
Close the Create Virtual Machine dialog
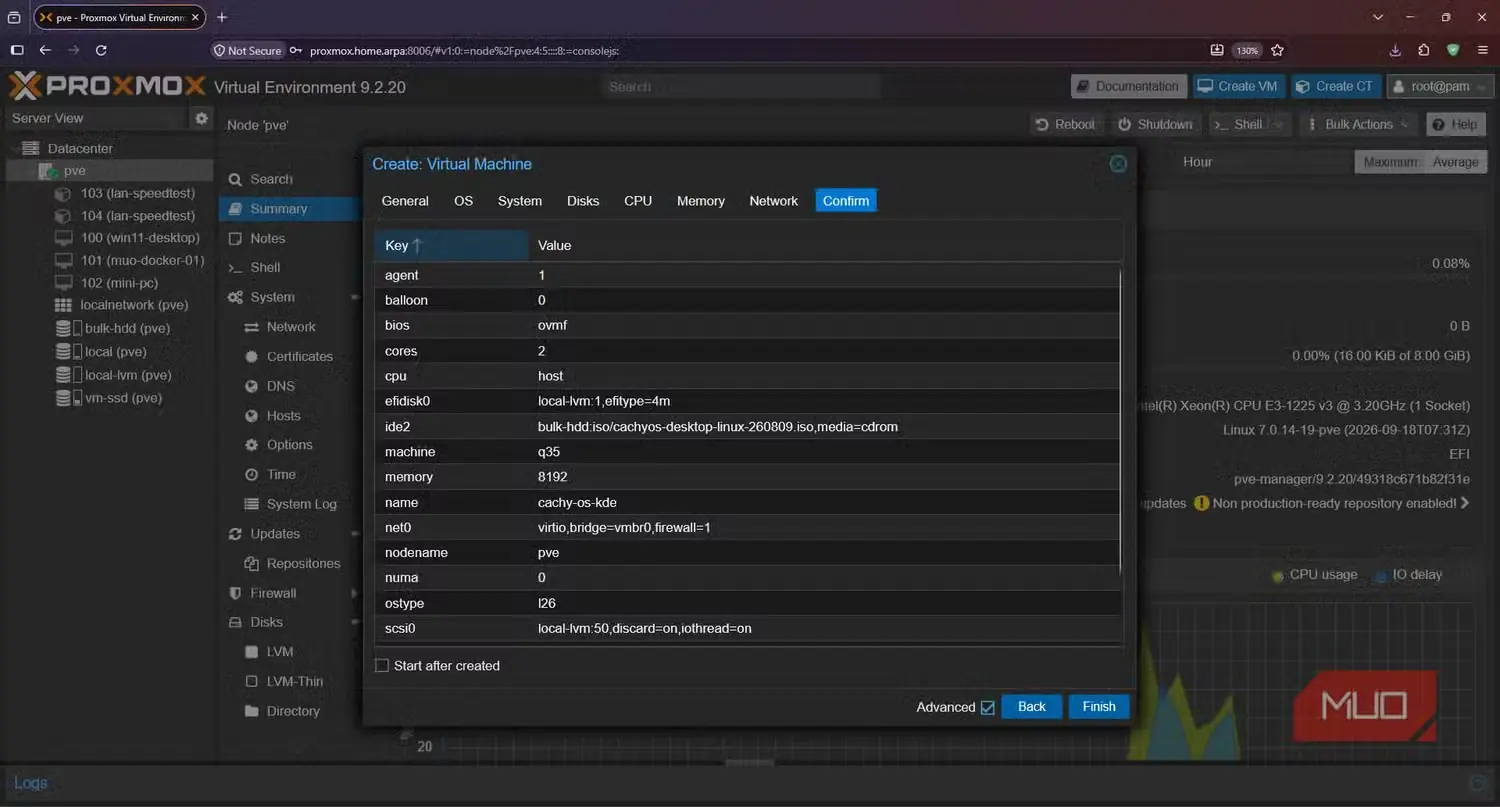(x=1118, y=163)
